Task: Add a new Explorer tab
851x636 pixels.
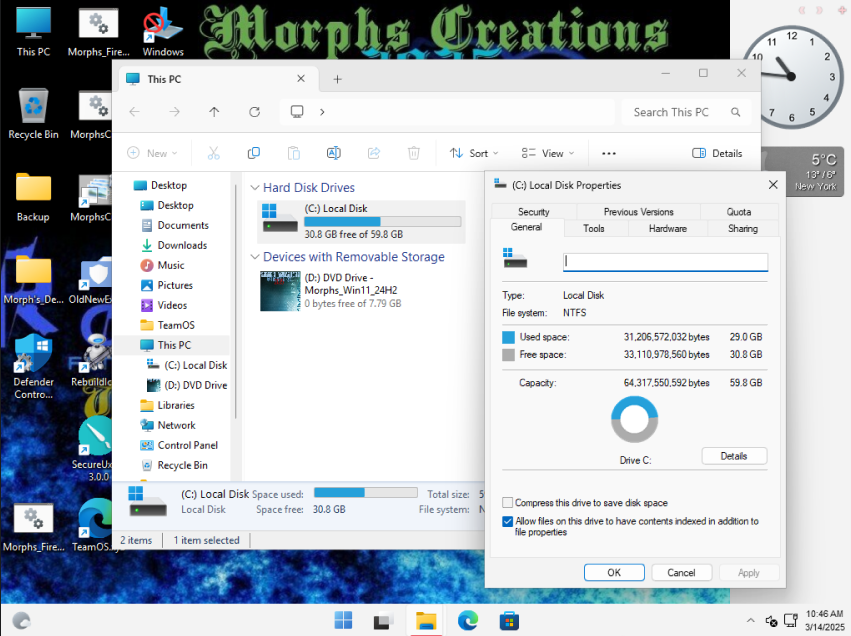Action: pyautogui.click(x=338, y=79)
